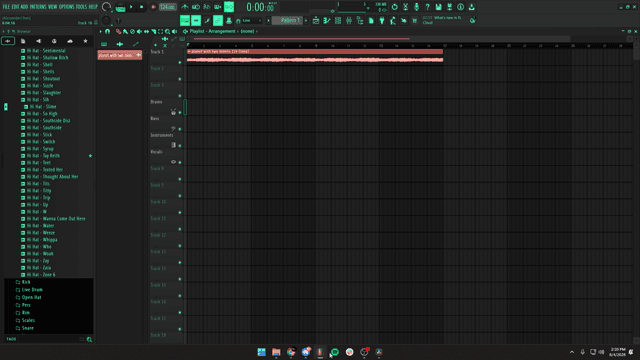640x360 pixels.
Task: Toggle the highlighted loop recording icon
Action: click(x=229, y=7)
